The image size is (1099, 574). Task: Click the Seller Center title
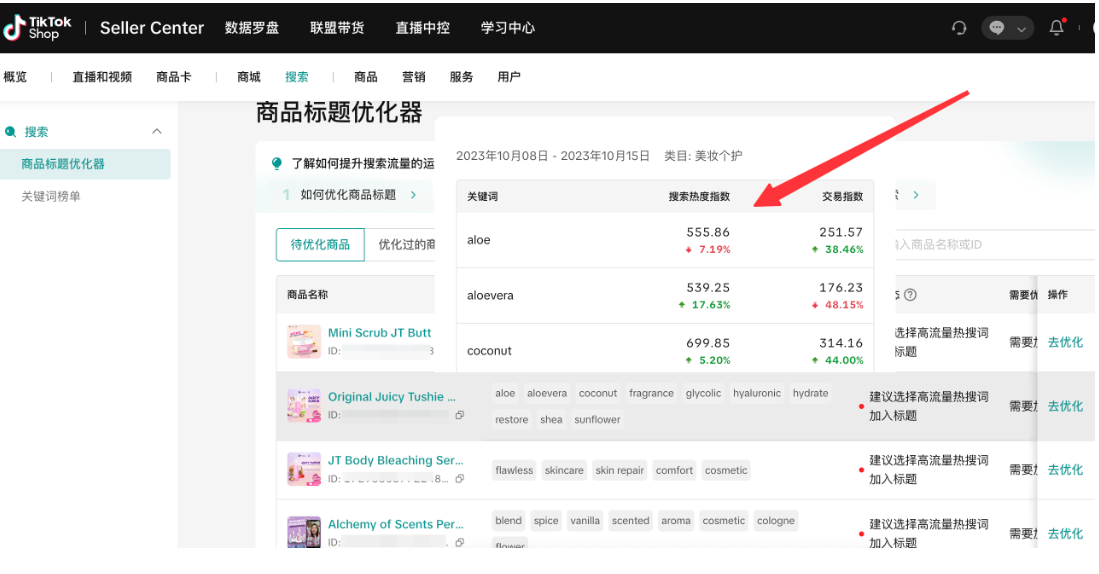click(152, 28)
